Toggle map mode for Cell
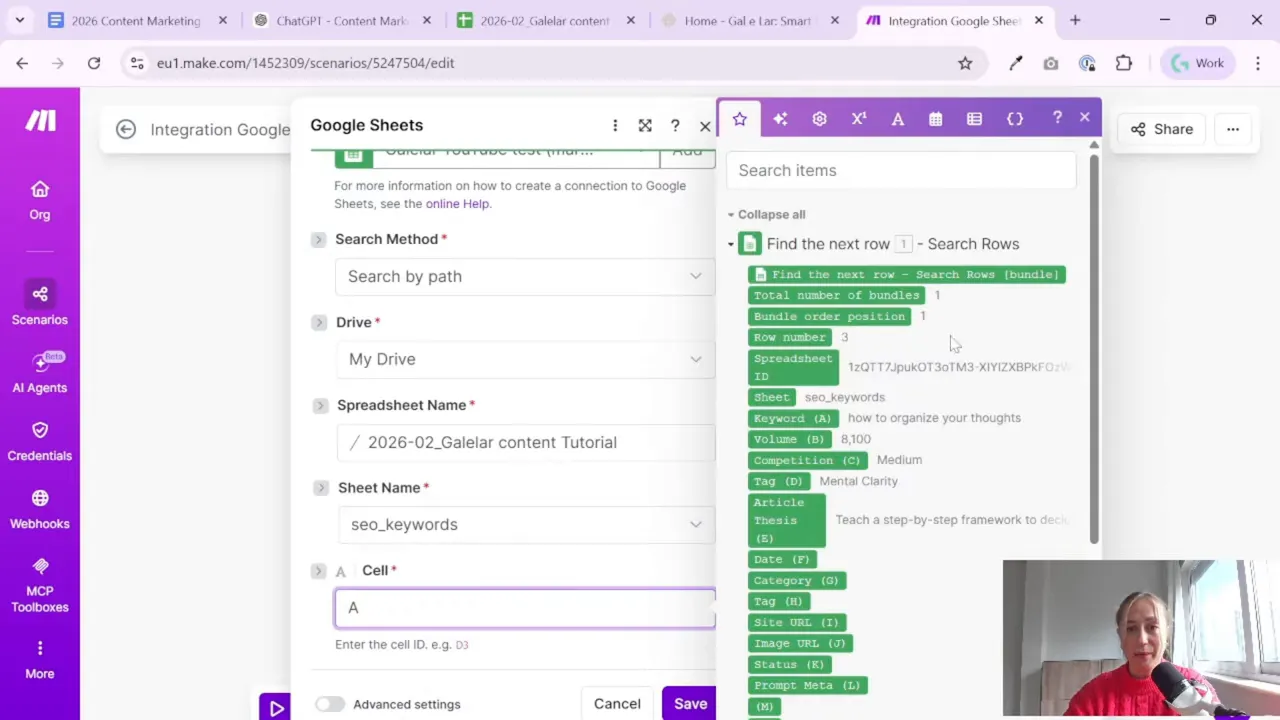 [x=318, y=570]
